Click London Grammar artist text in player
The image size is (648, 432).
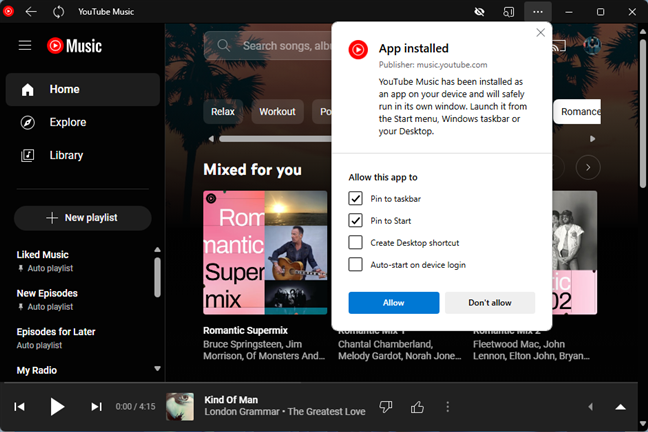[242, 412]
